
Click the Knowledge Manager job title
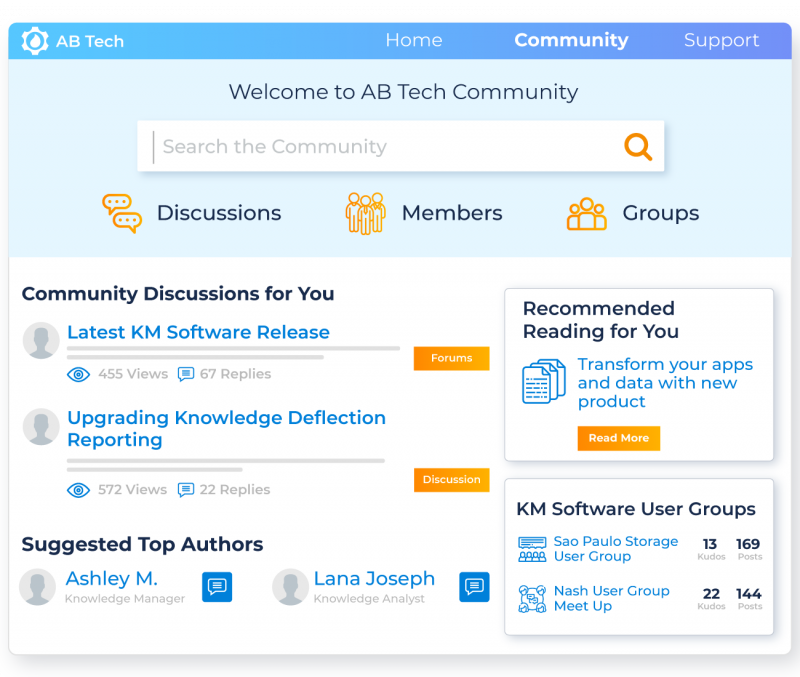point(125,599)
